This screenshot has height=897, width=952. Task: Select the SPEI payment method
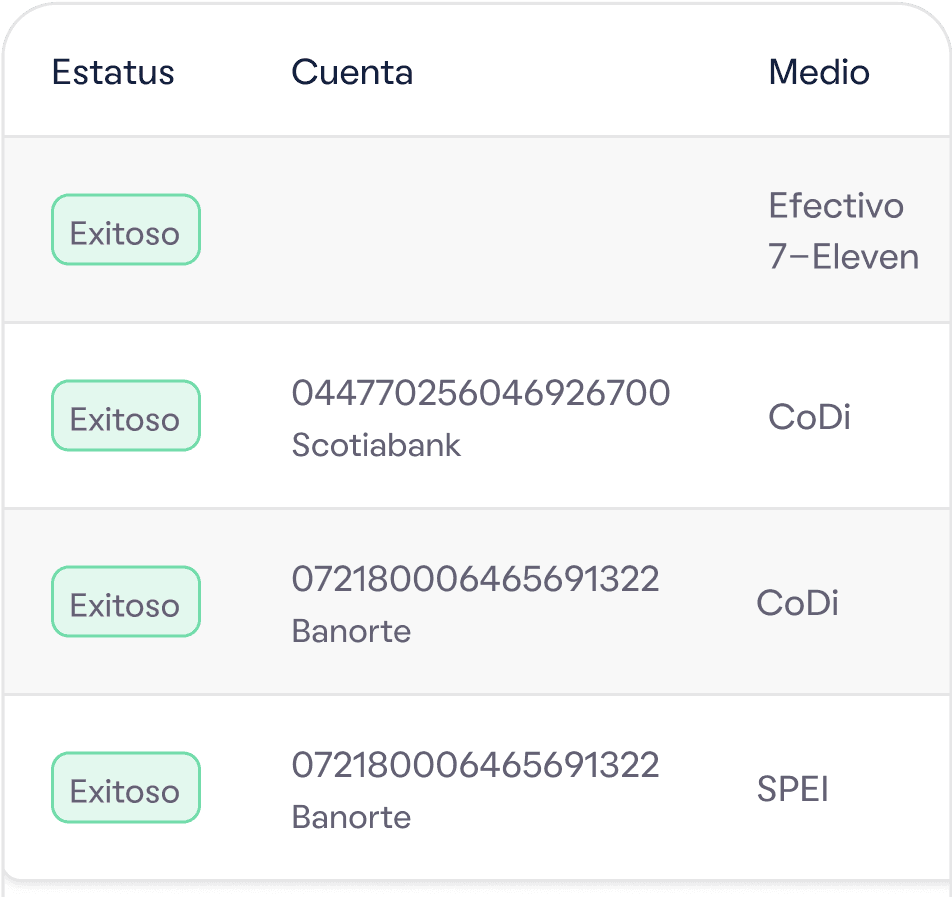point(792,789)
